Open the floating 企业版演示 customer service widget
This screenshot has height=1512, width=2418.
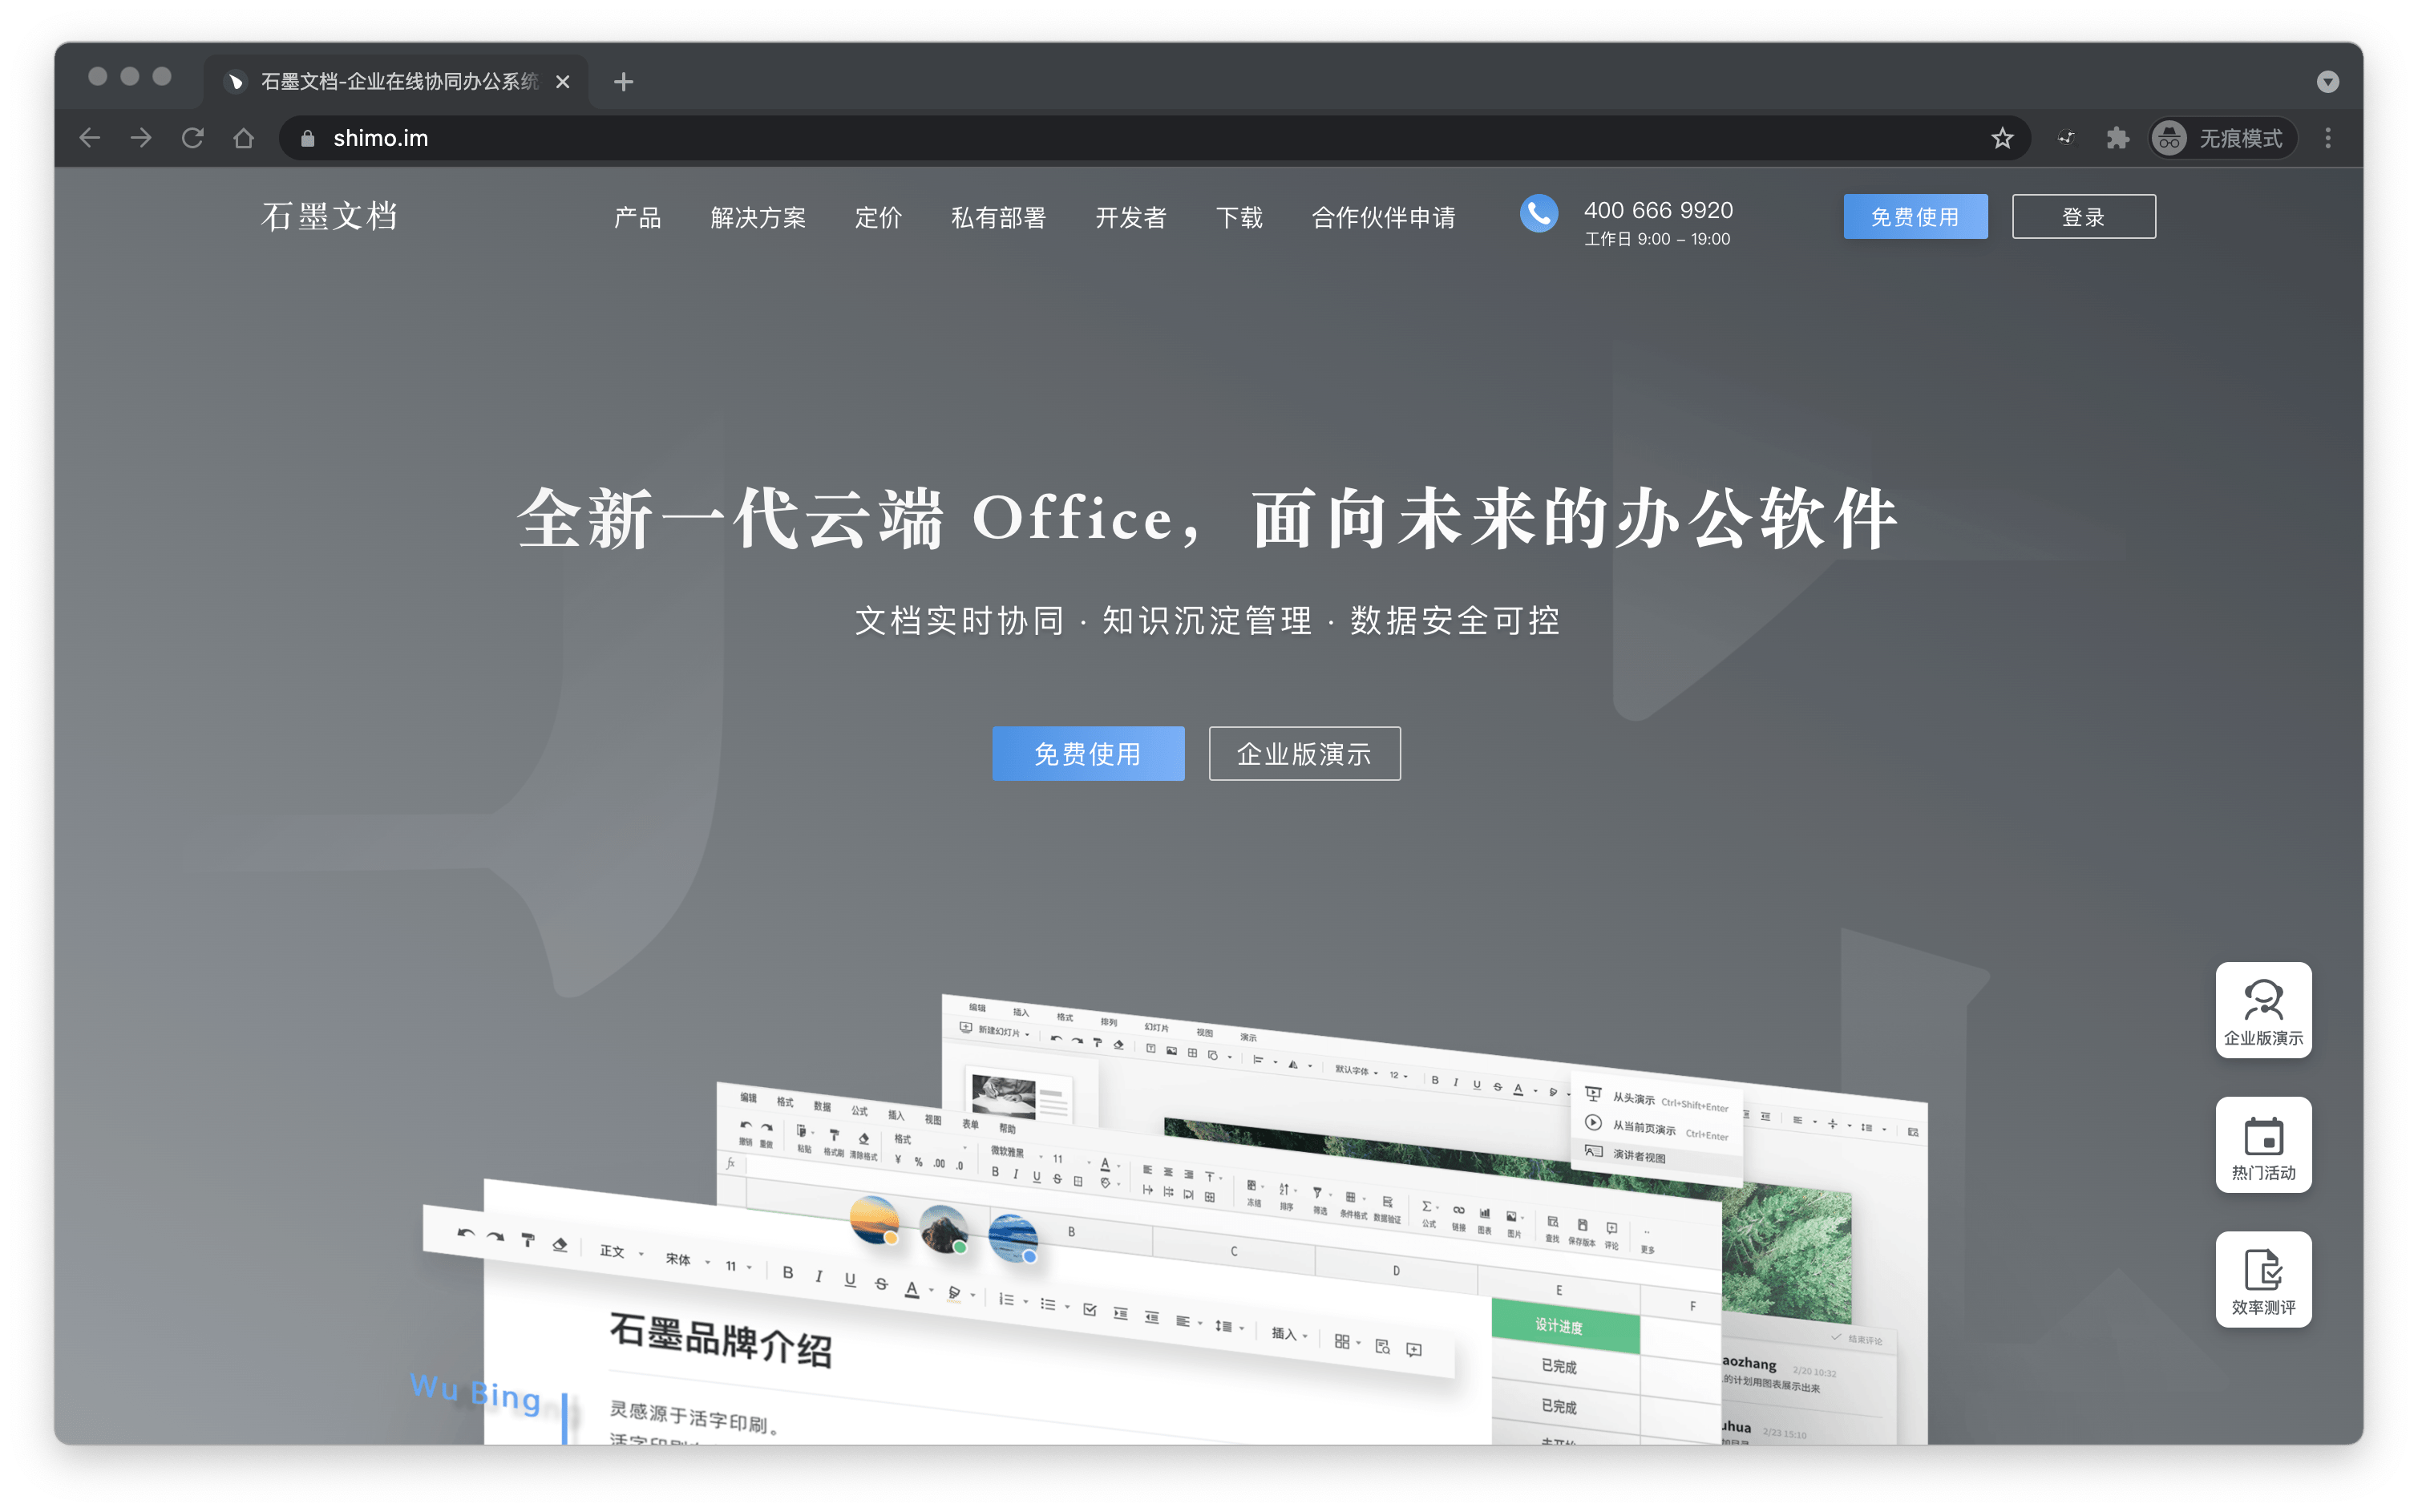tap(2263, 1010)
